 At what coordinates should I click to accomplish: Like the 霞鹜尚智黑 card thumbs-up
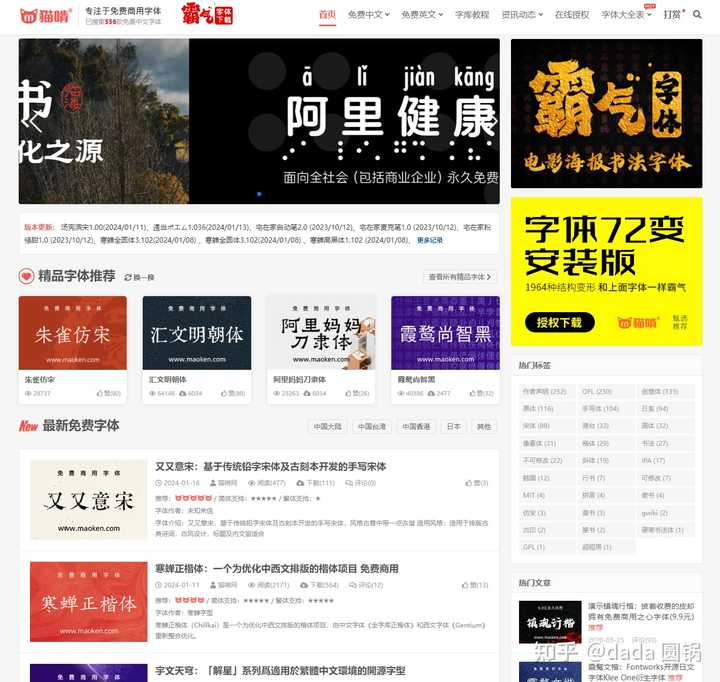pyautogui.click(x=472, y=394)
